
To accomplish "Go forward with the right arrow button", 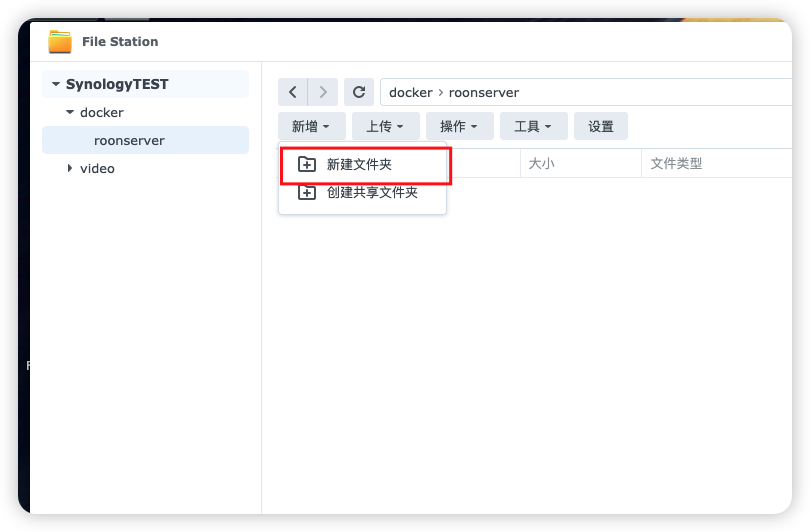I will click(322, 92).
